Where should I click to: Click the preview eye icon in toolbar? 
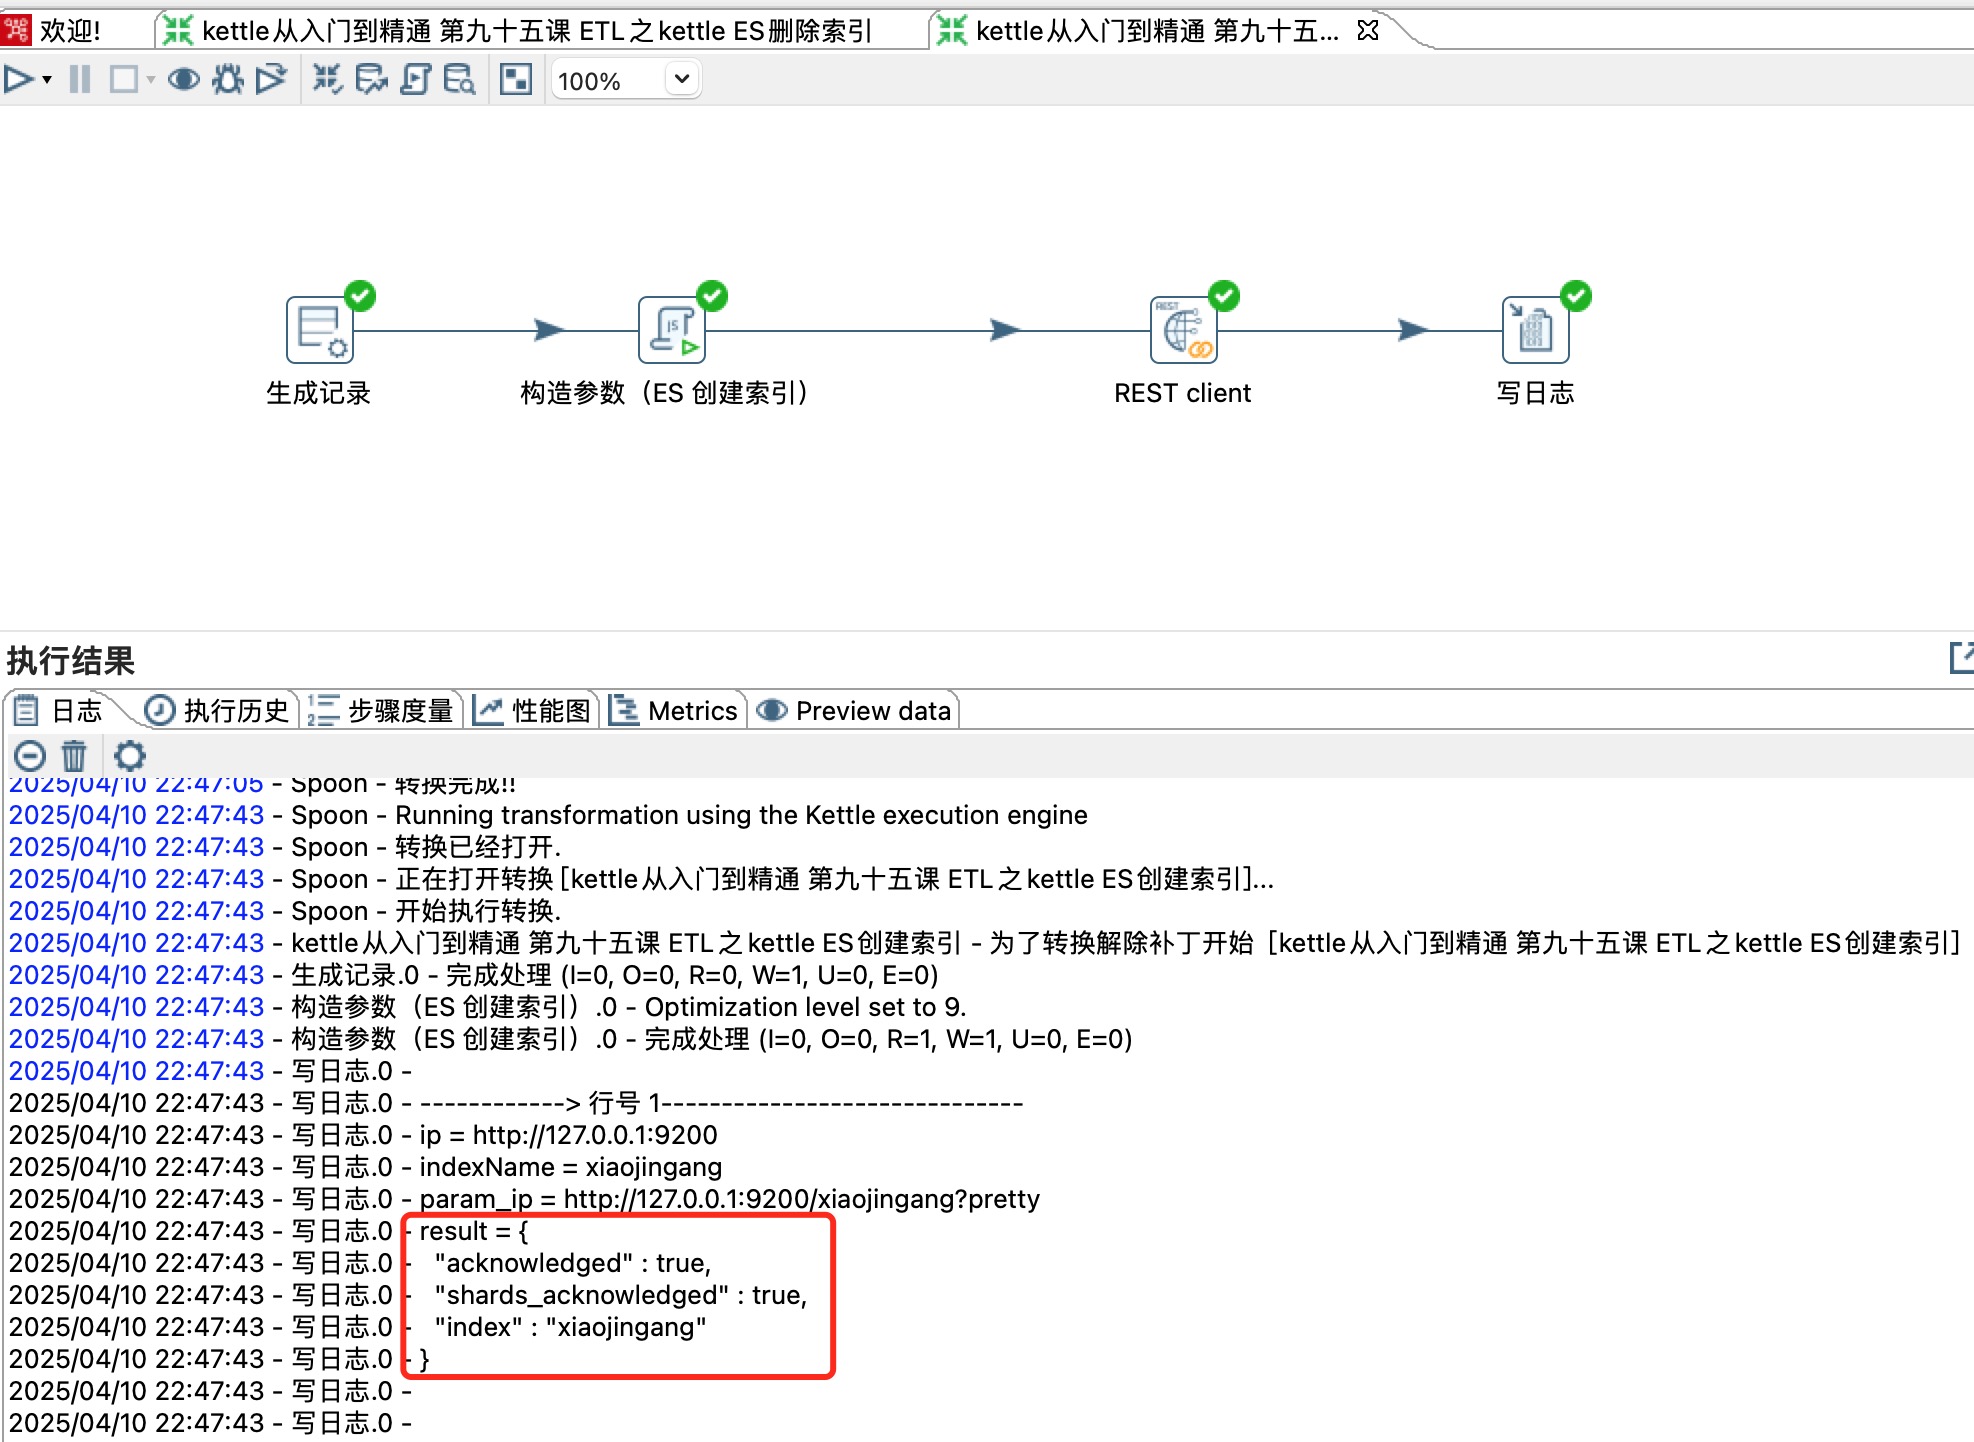coord(183,79)
